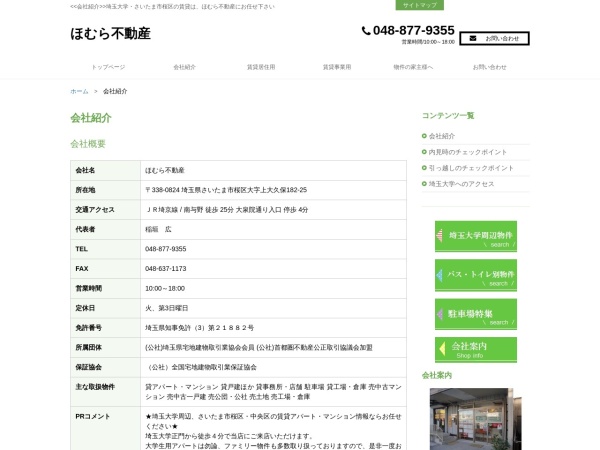Click the 会社概要 heading
The height and width of the screenshot is (450, 600).
[88, 144]
